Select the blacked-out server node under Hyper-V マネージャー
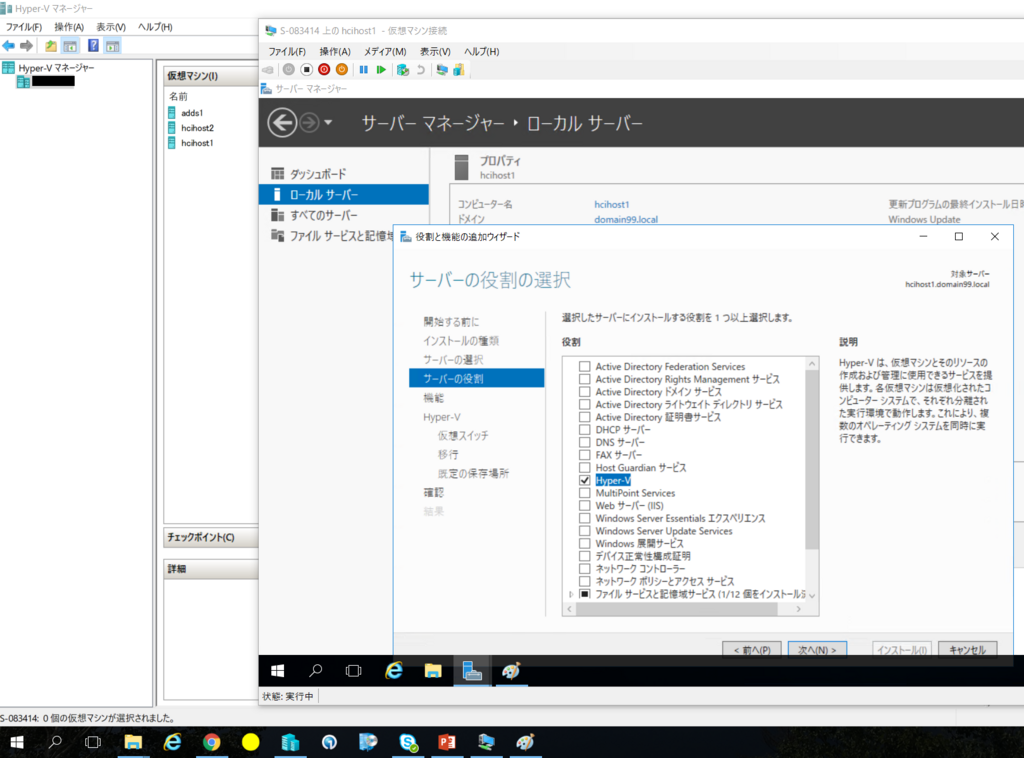1024x758 pixels. point(53,82)
